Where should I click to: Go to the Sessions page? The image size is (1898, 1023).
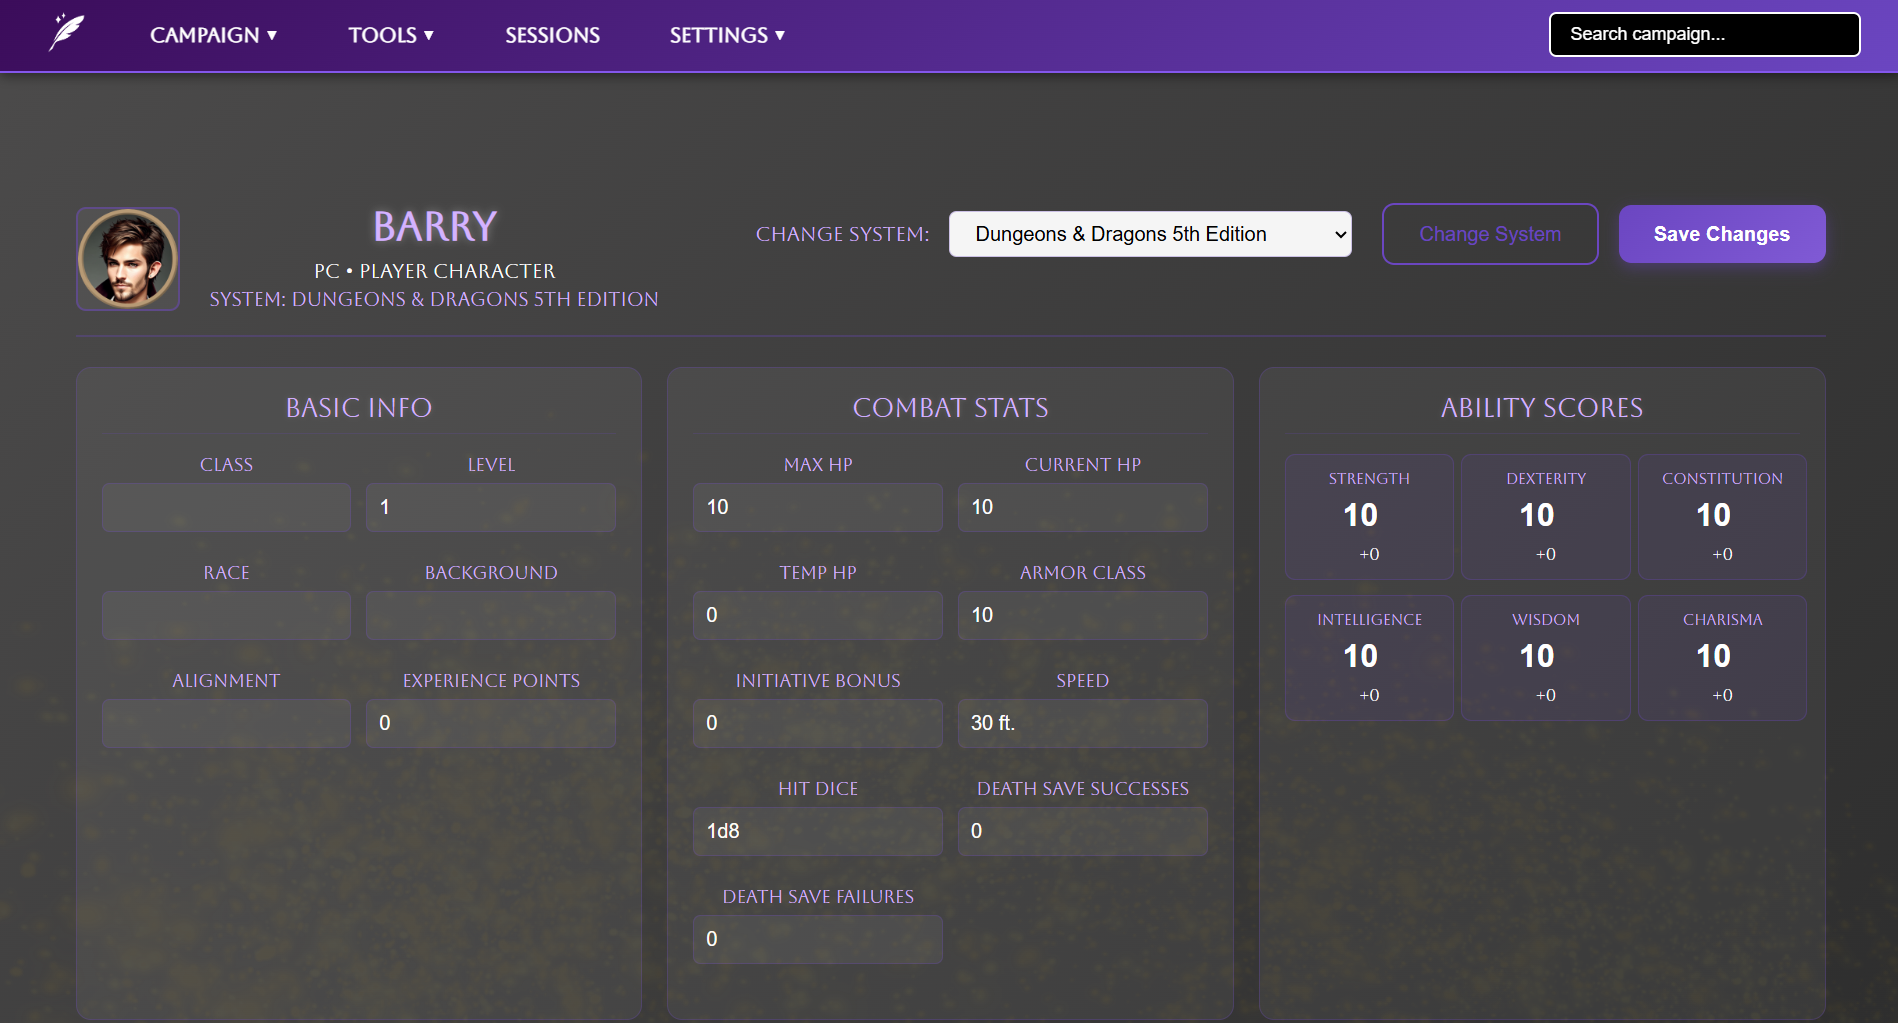(552, 35)
